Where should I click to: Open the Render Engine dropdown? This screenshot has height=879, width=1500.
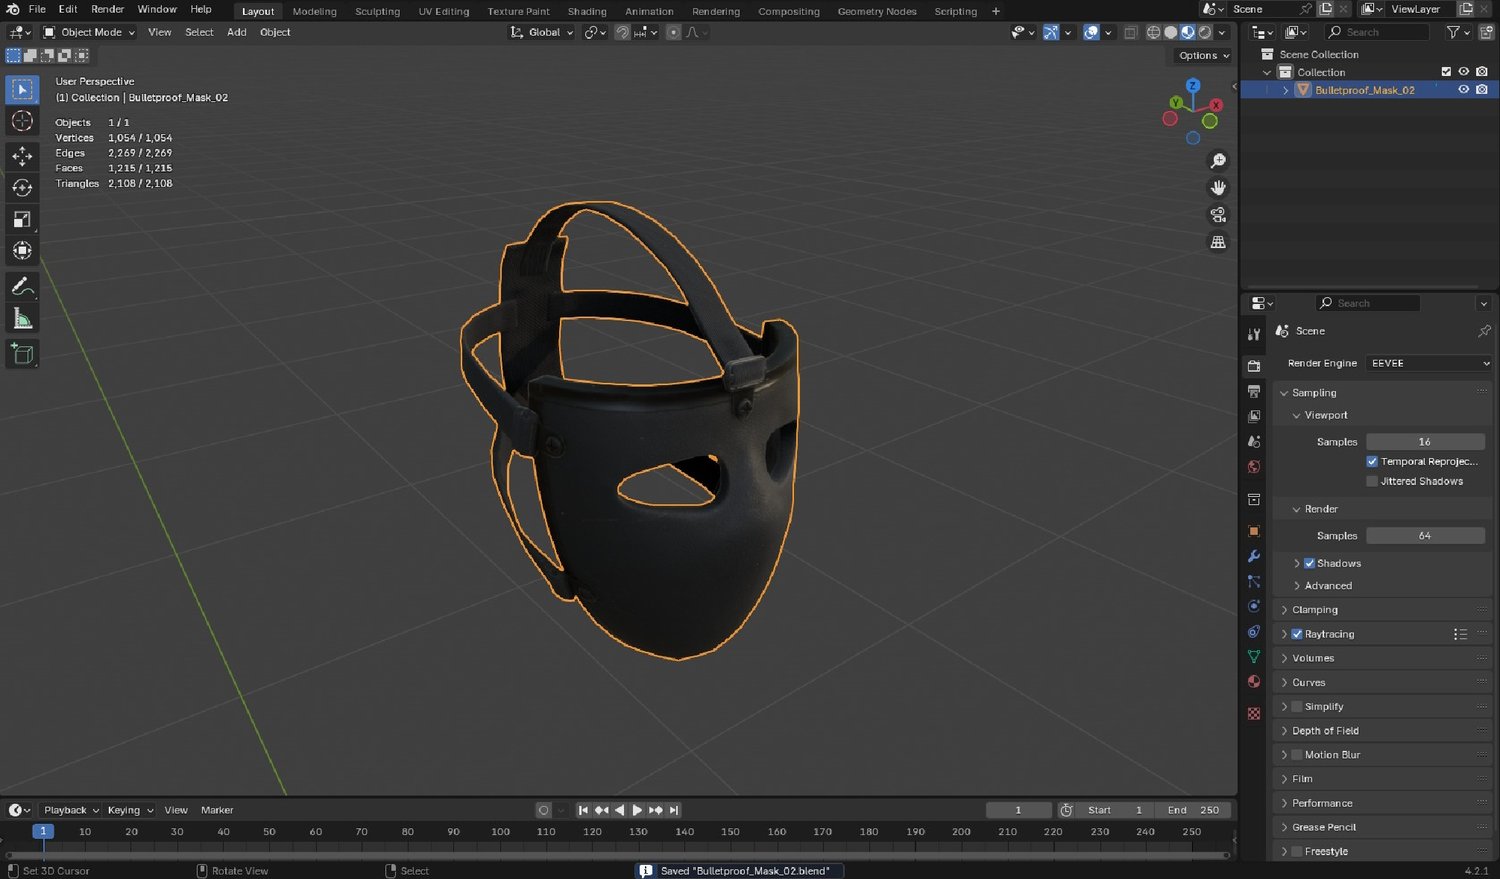[x=1428, y=363]
